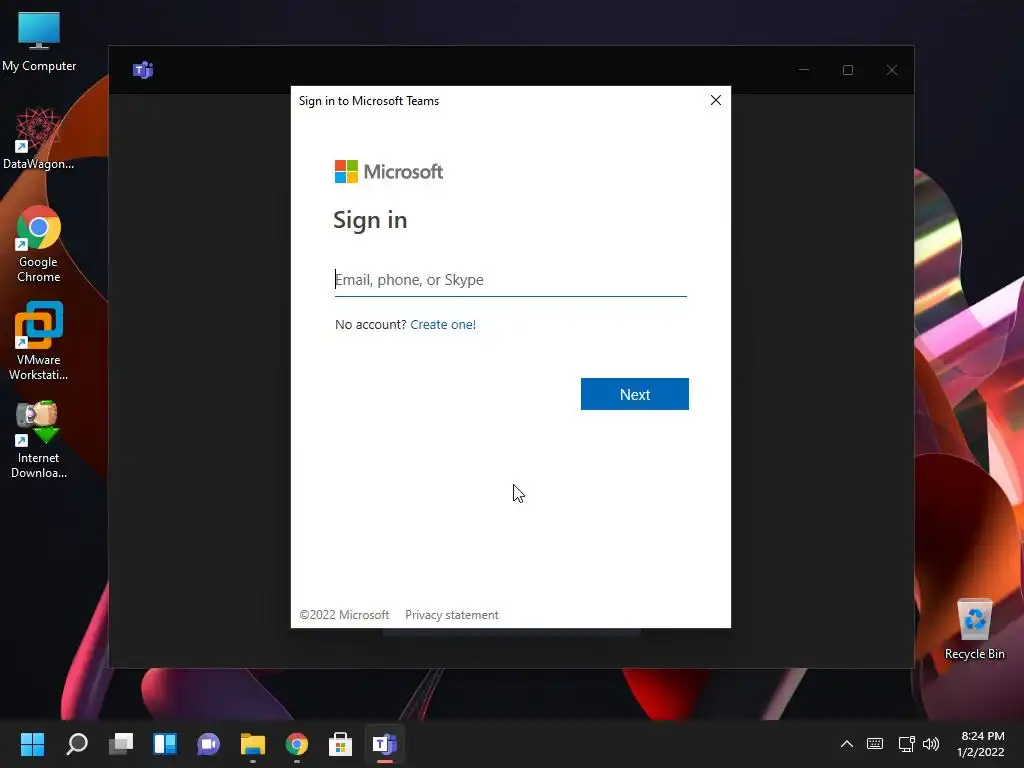Select the DataWagon desktop shortcut
Image resolution: width=1024 pixels, height=768 pixels.
click(x=39, y=139)
